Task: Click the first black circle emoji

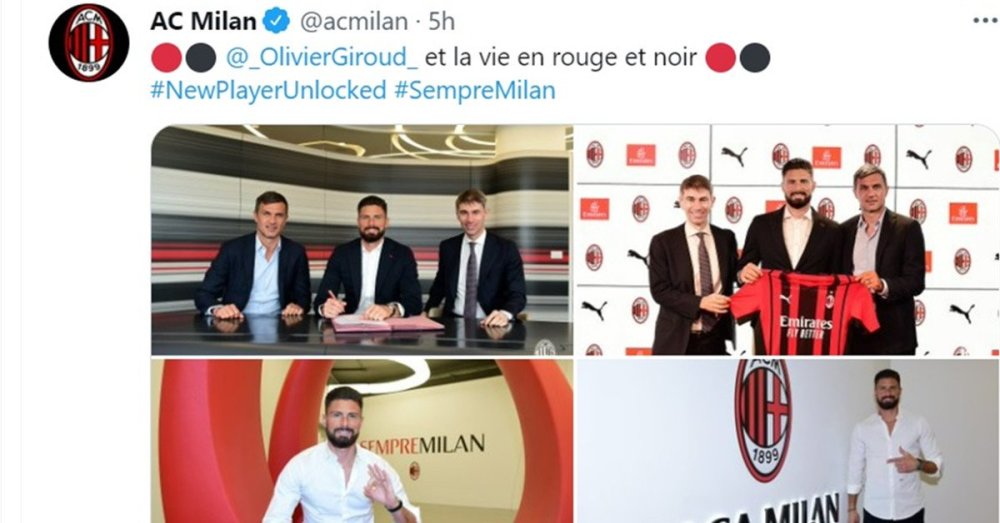Action: click(x=201, y=58)
